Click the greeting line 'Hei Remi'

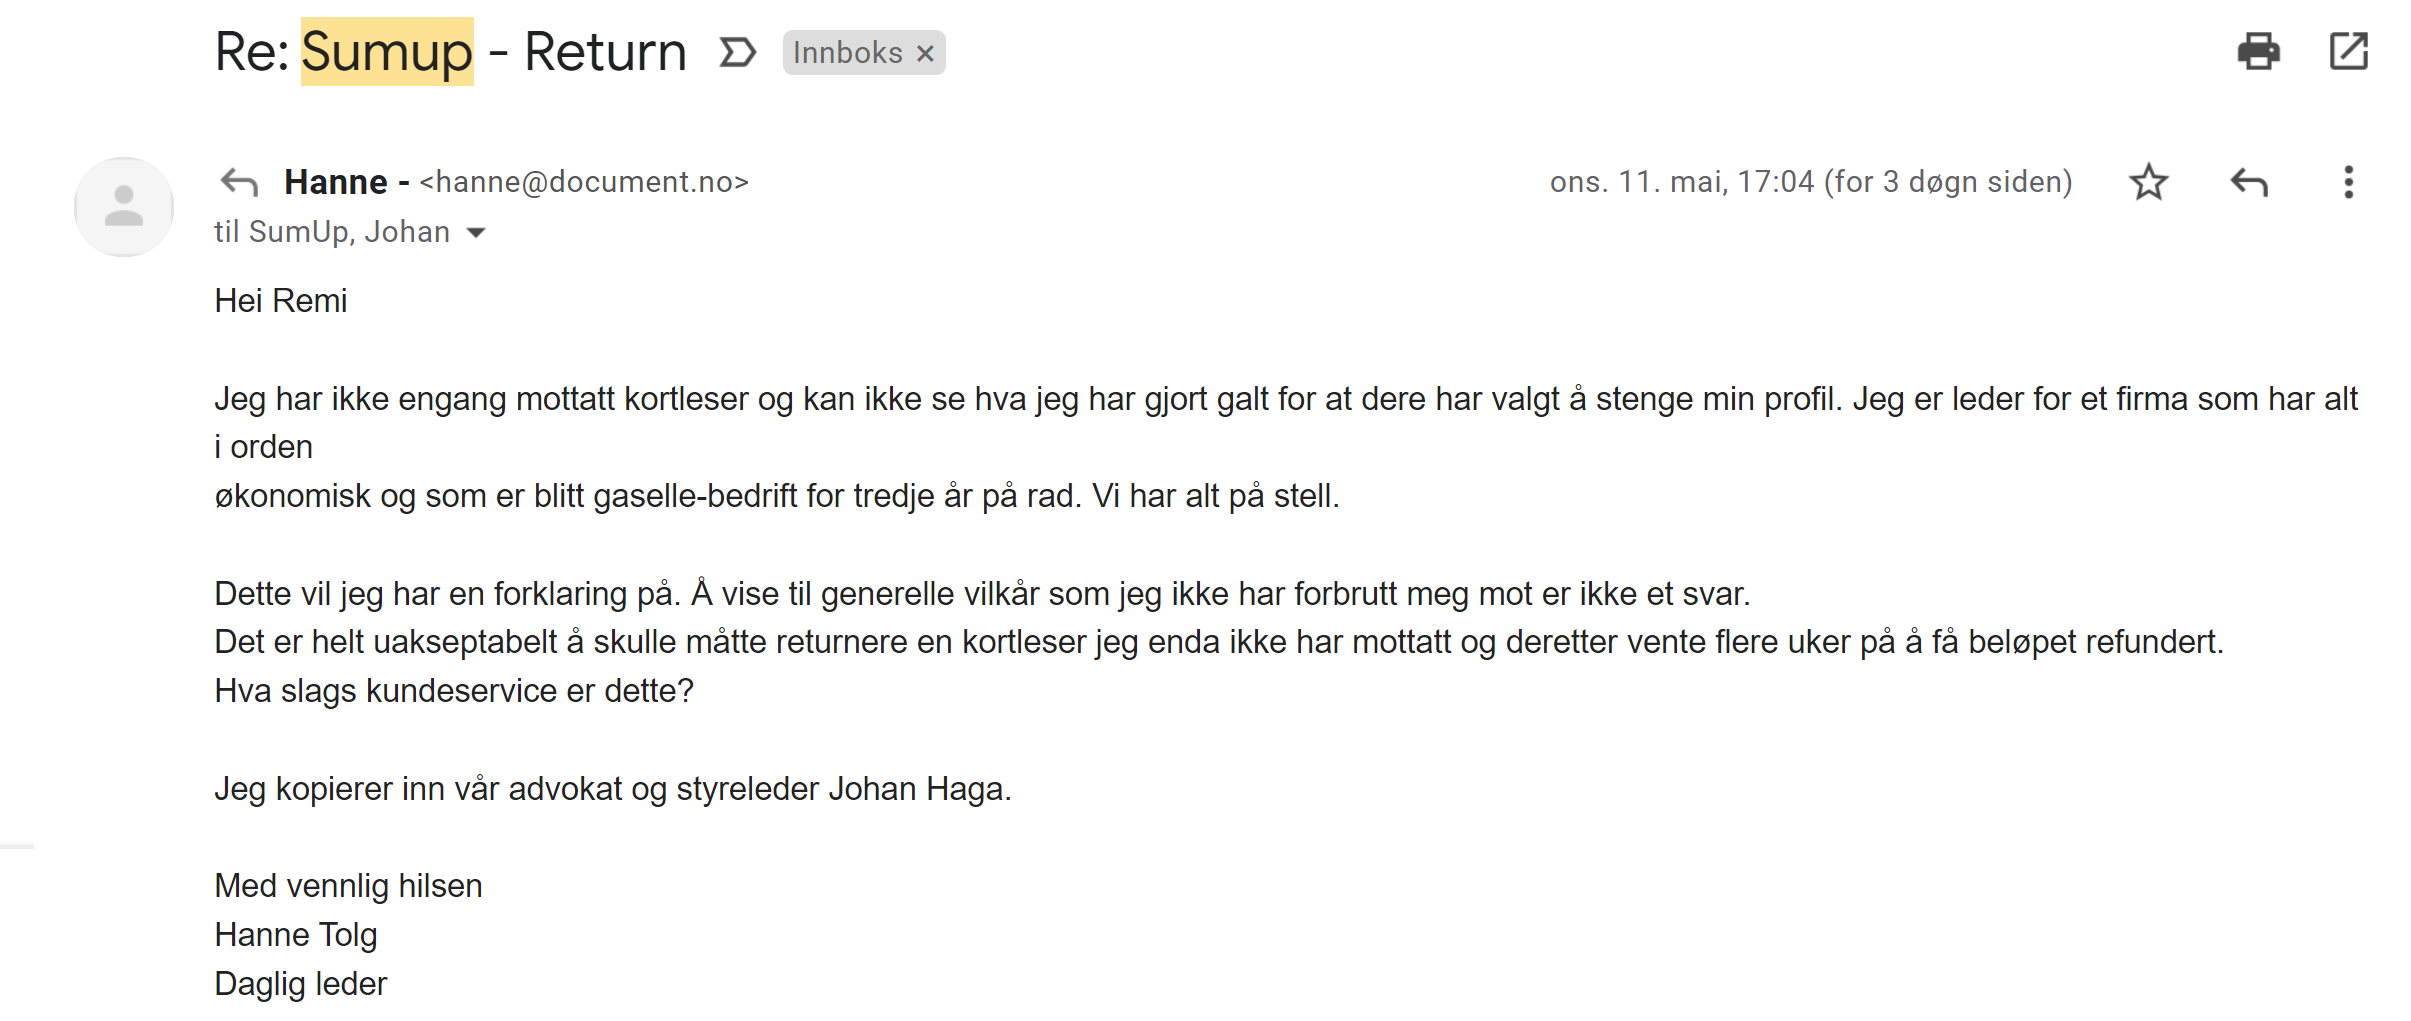tap(281, 301)
